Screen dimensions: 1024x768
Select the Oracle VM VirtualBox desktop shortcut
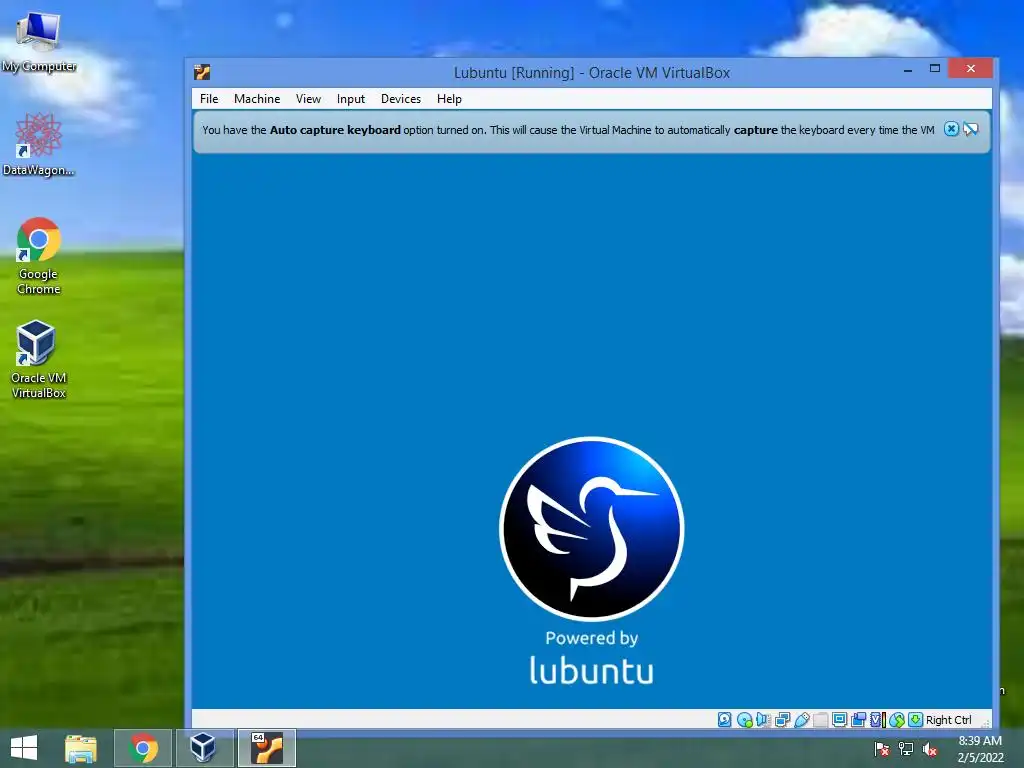tap(39, 359)
